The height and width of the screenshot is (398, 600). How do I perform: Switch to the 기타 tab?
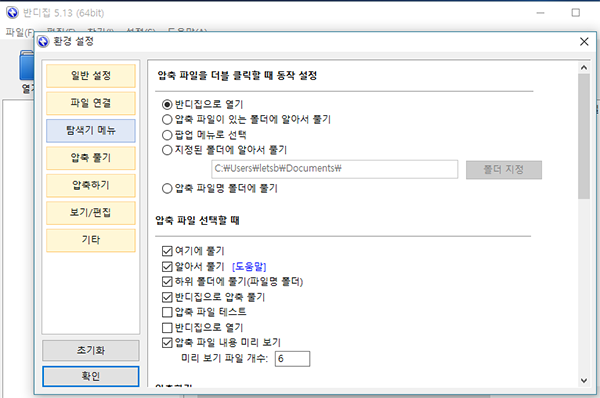click(x=91, y=240)
